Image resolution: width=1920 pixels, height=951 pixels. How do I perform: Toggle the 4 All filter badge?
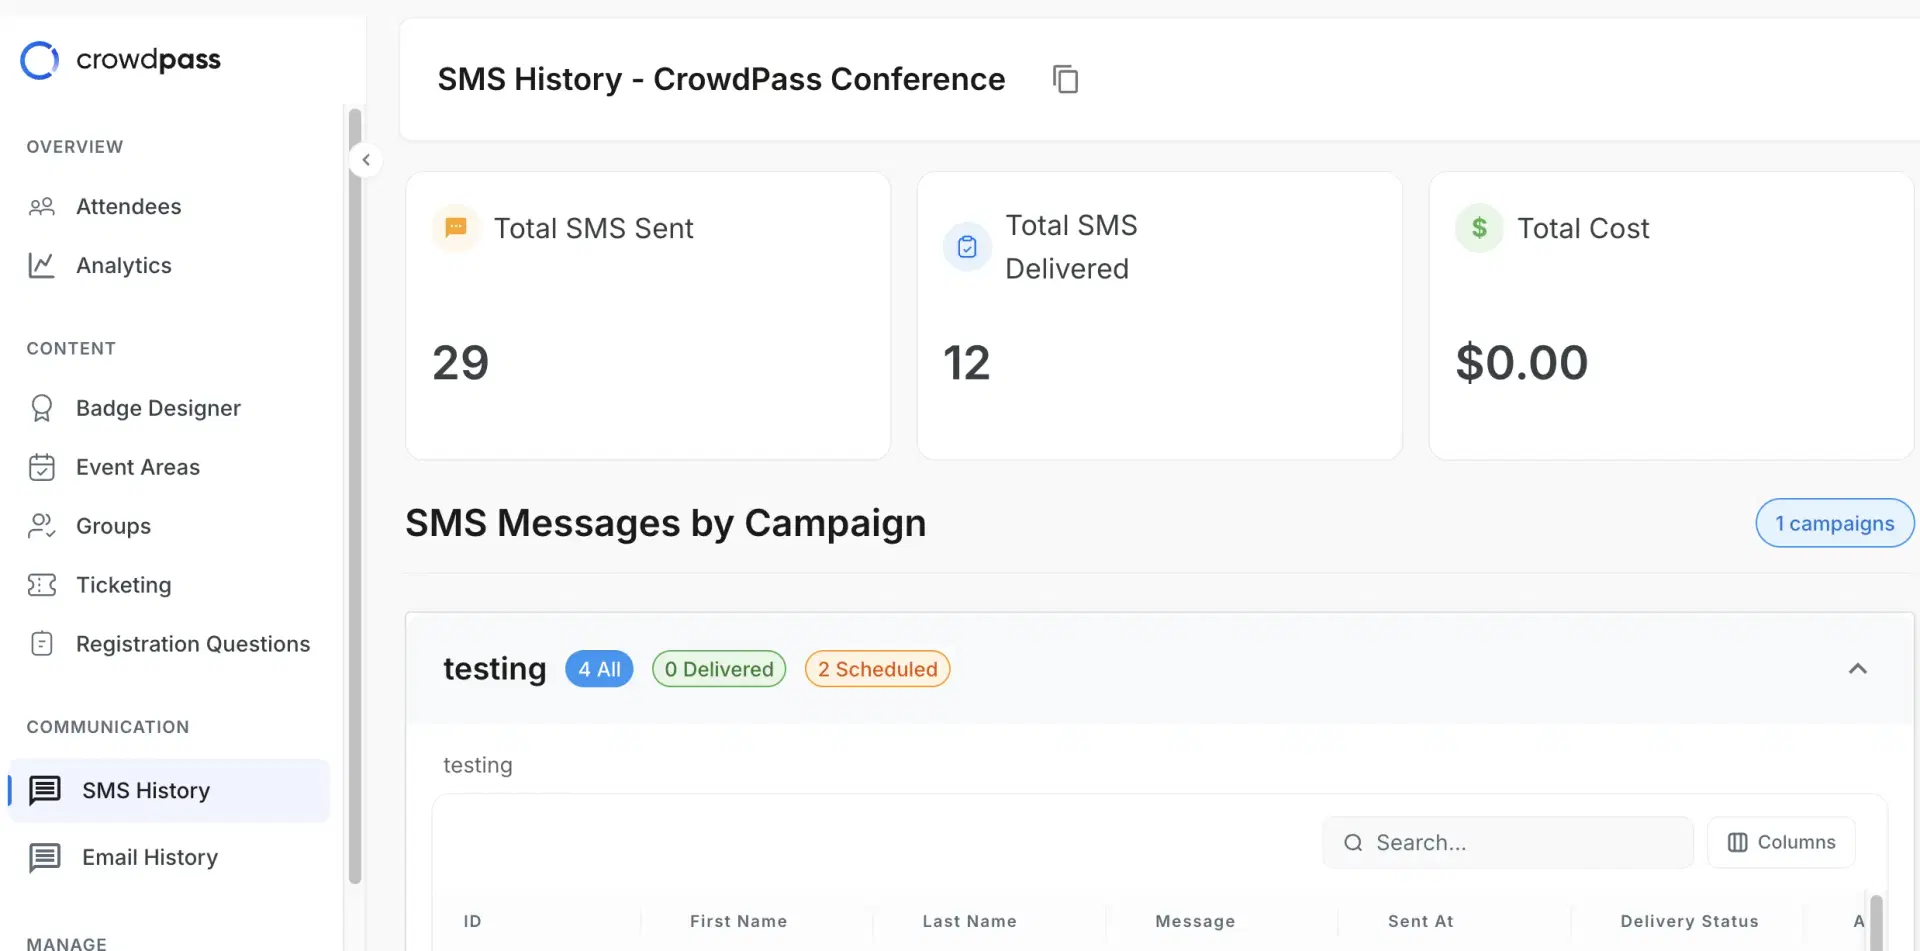(x=599, y=668)
